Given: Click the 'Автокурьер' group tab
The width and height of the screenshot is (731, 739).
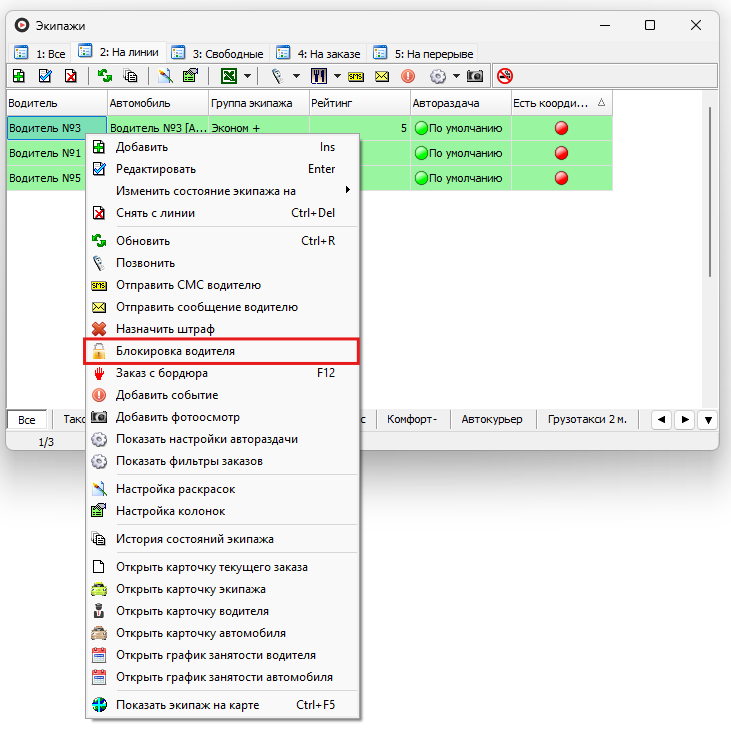Looking at the screenshot, I should 491,419.
